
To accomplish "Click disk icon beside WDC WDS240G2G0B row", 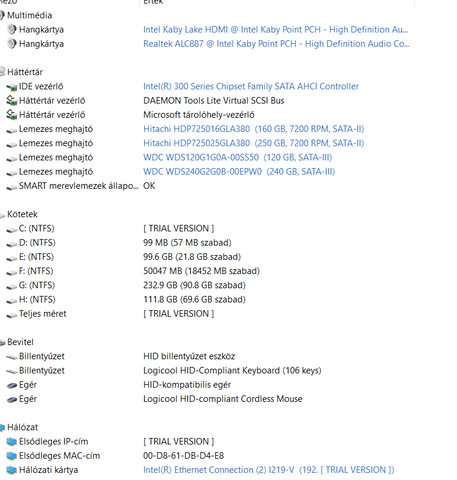I will [x=12, y=173].
